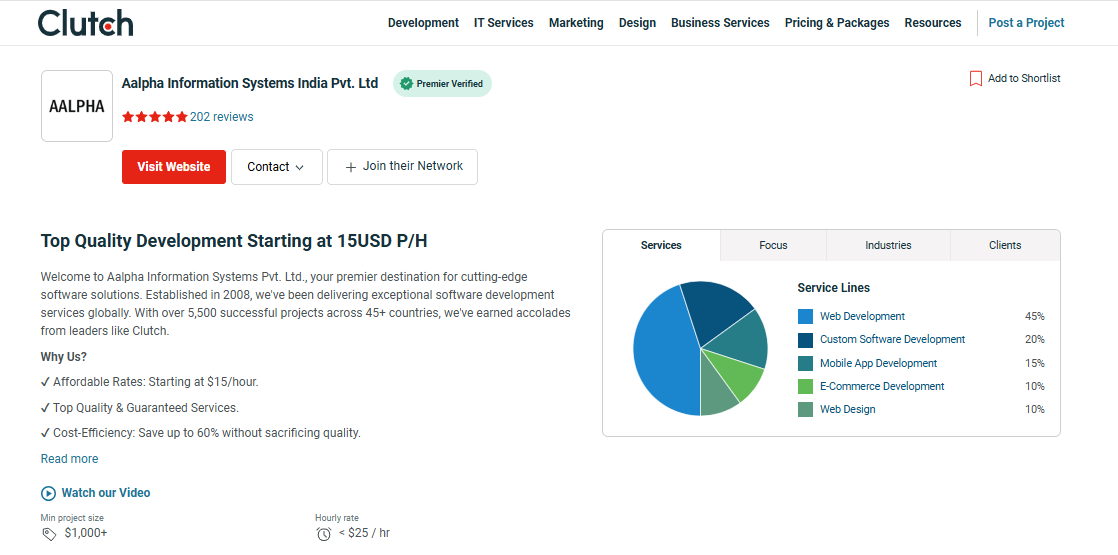Image resolution: width=1118 pixels, height=555 pixels.
Task: Click the plus icon on Join their Network
Action: pyautogui.click(x=350, y=167)
